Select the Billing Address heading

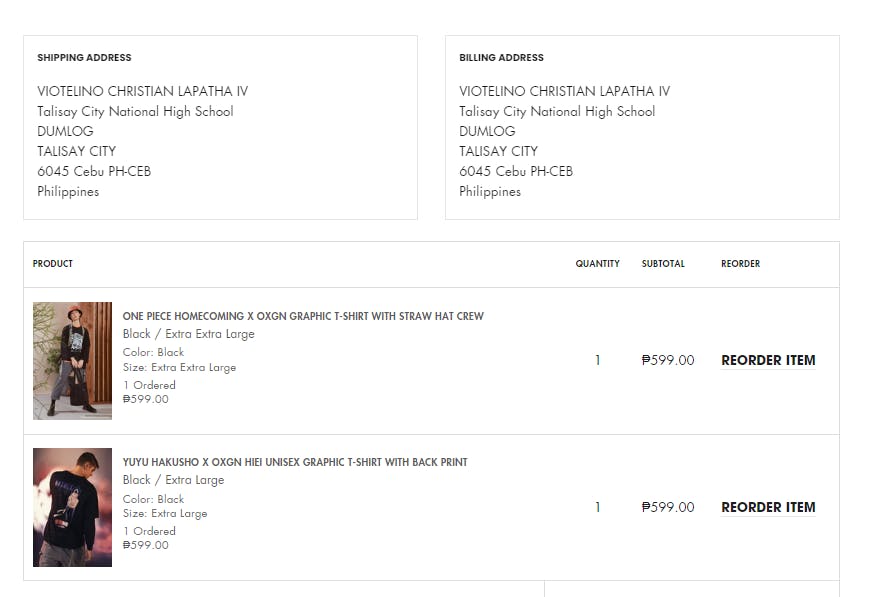pyautogui.click(x=501, y=58)
